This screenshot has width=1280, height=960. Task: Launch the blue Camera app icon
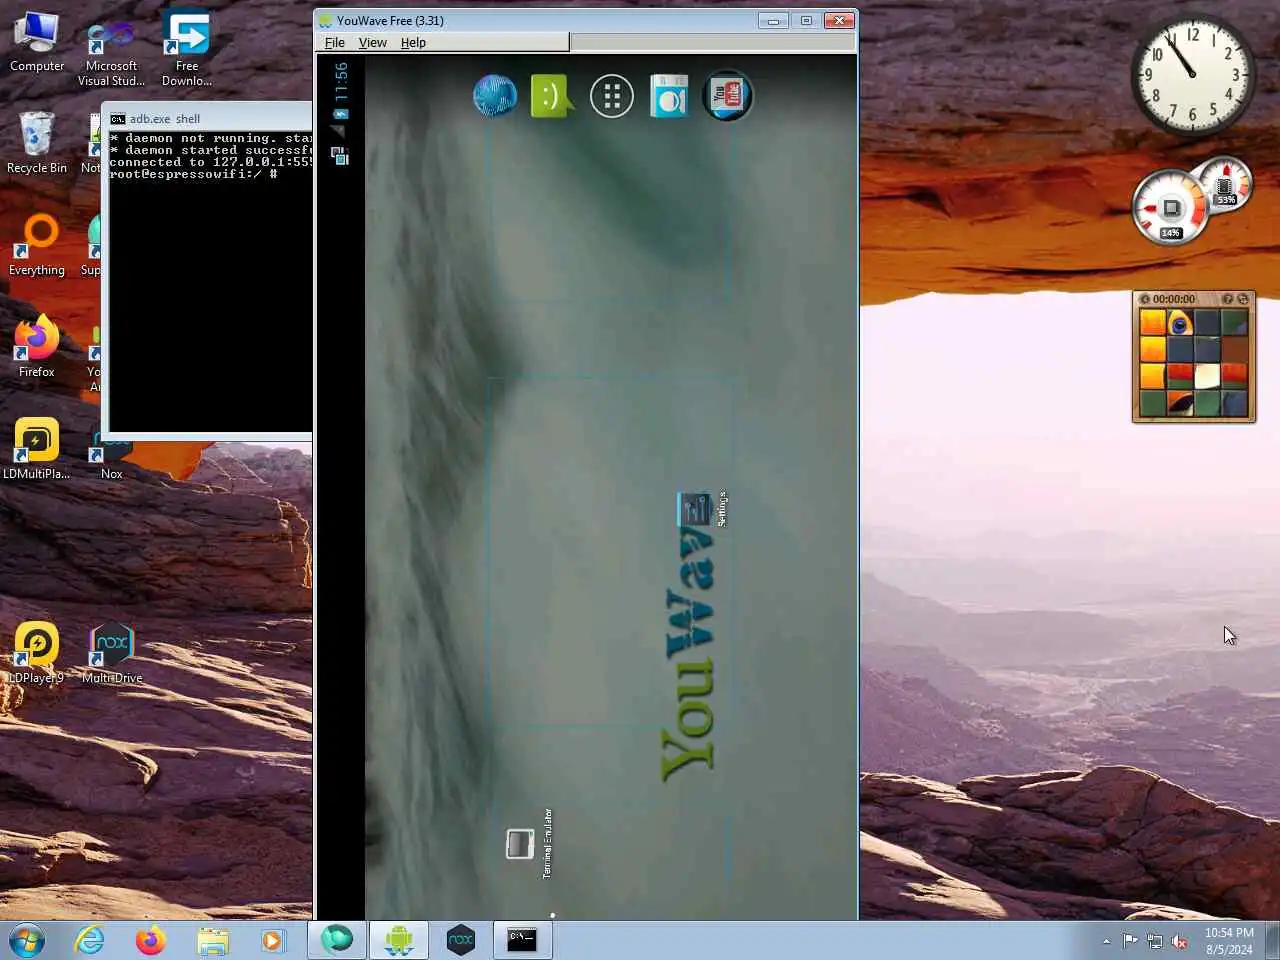(669, 96)
